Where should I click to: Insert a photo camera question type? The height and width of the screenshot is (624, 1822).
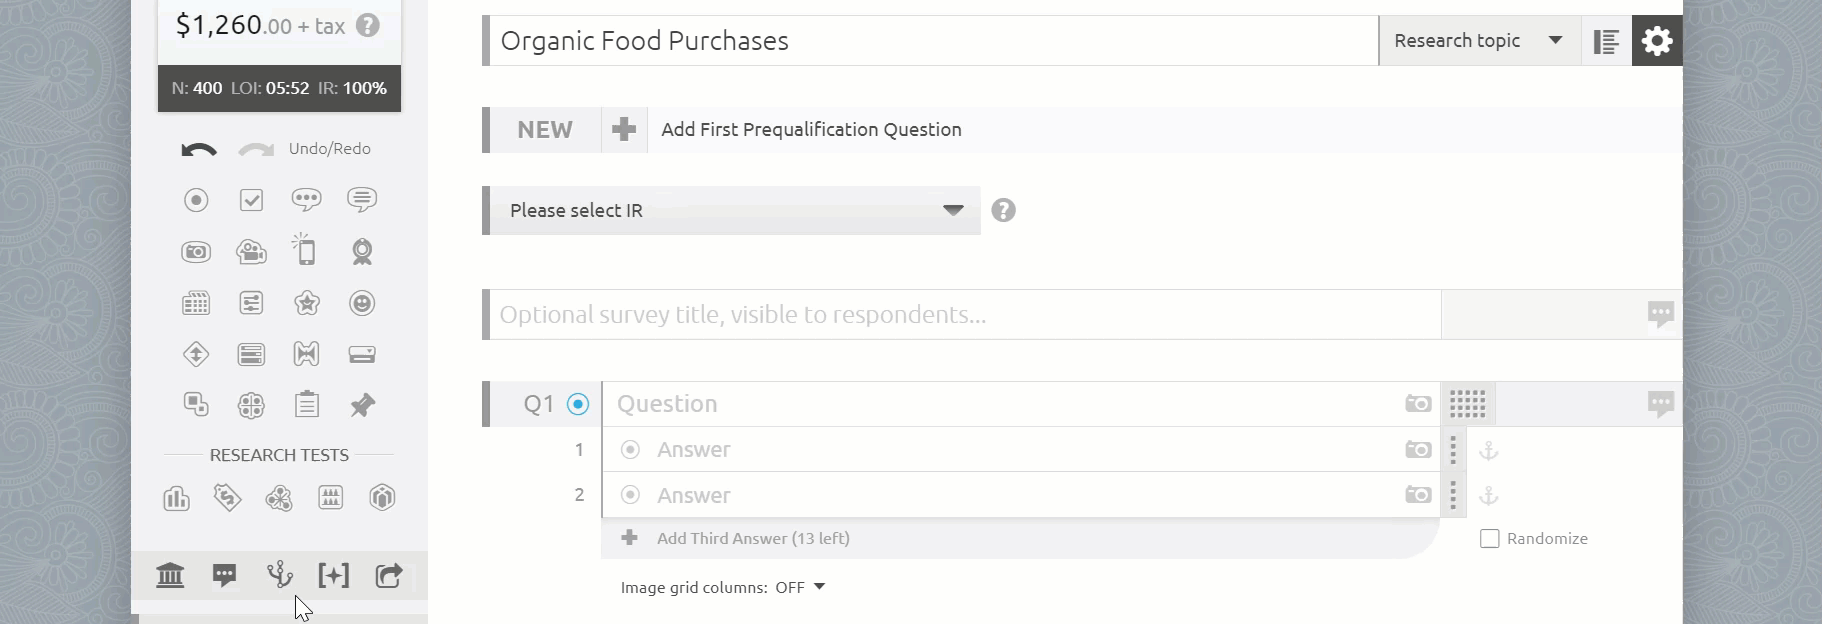196,252
